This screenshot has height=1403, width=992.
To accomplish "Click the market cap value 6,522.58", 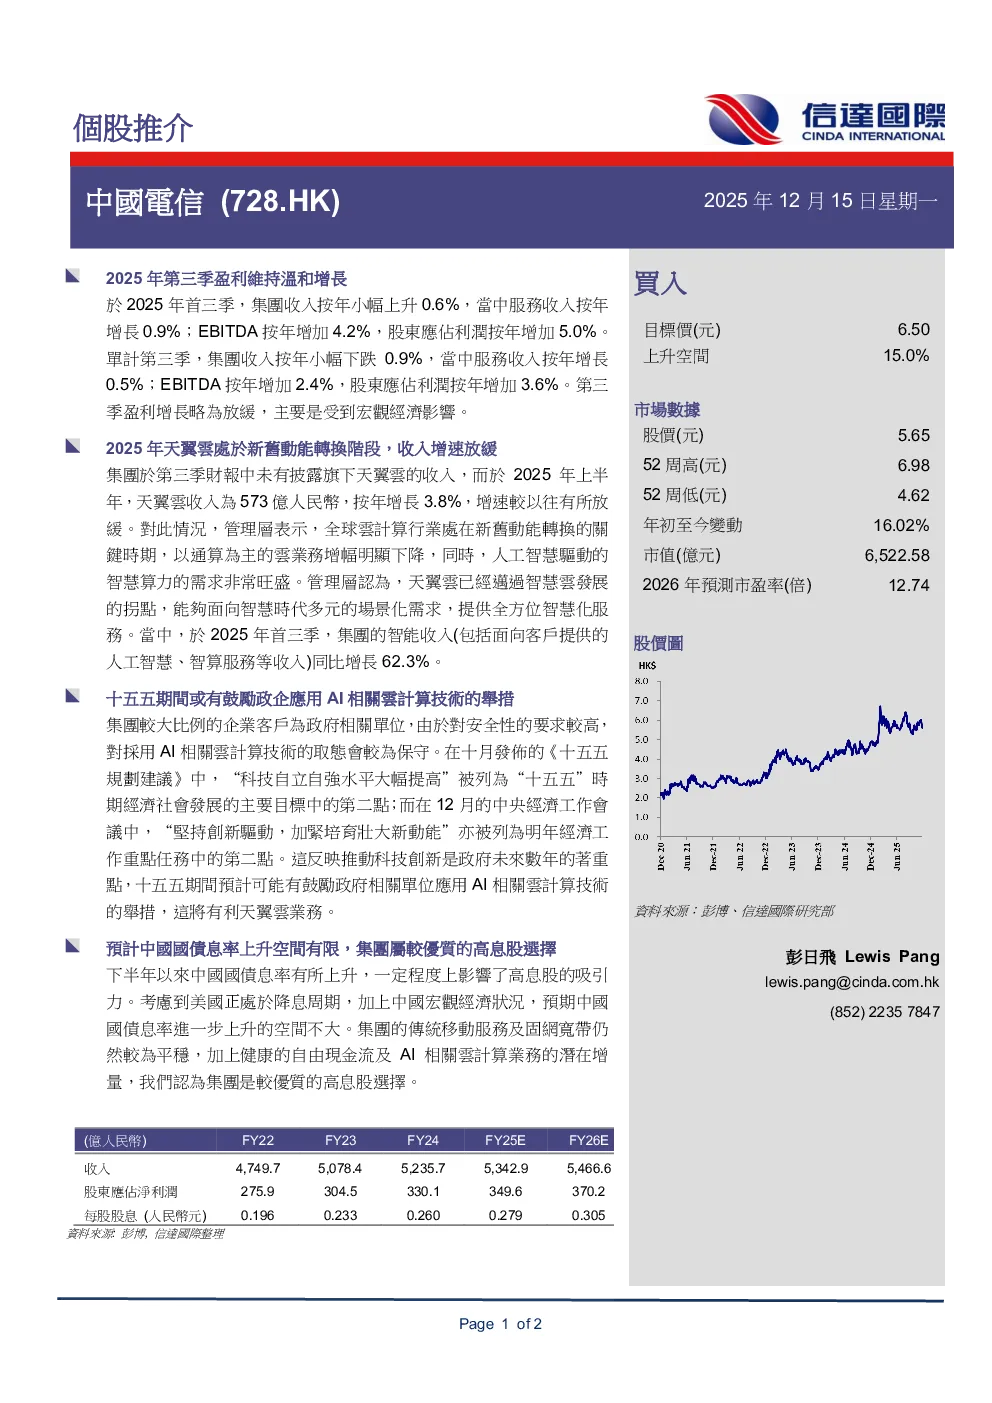I will tap(897, 555).
